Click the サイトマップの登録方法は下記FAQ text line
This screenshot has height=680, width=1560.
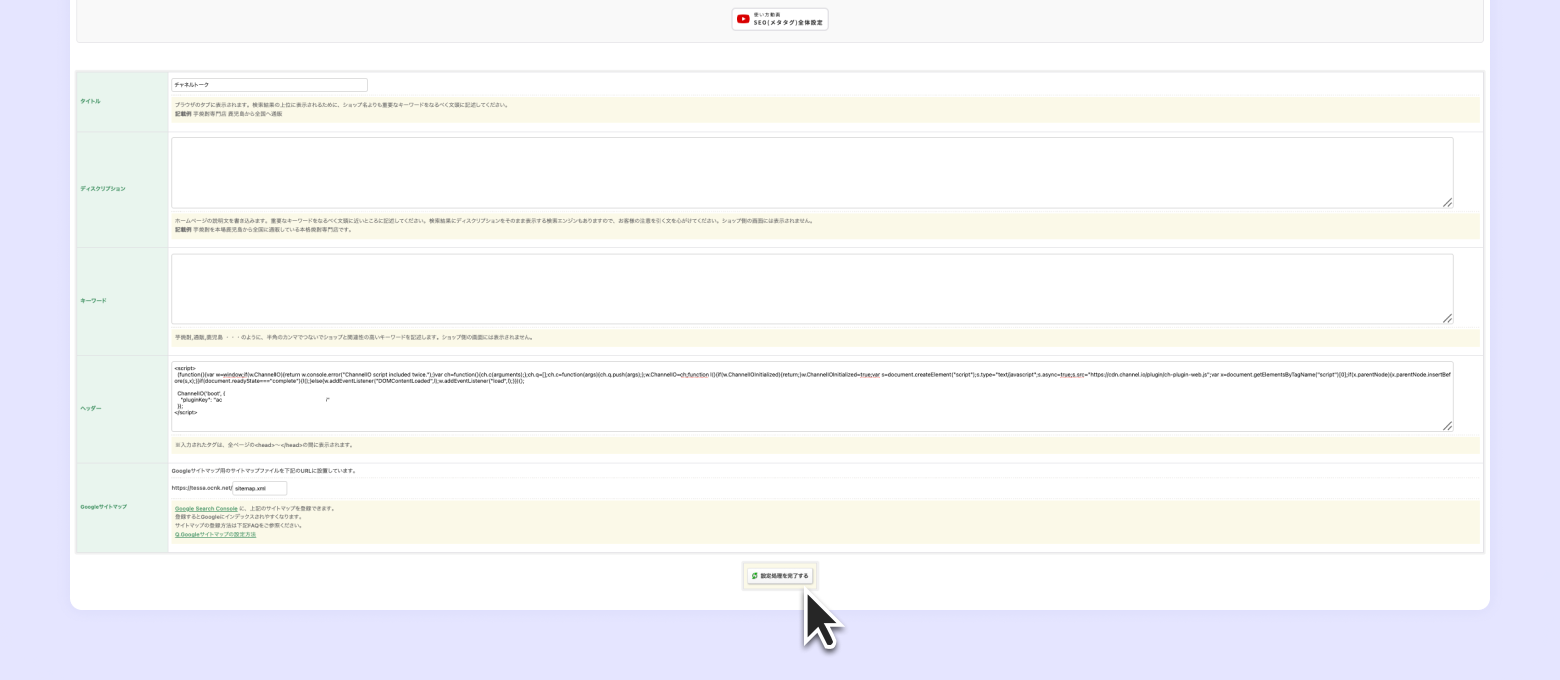tap(238, 526)
